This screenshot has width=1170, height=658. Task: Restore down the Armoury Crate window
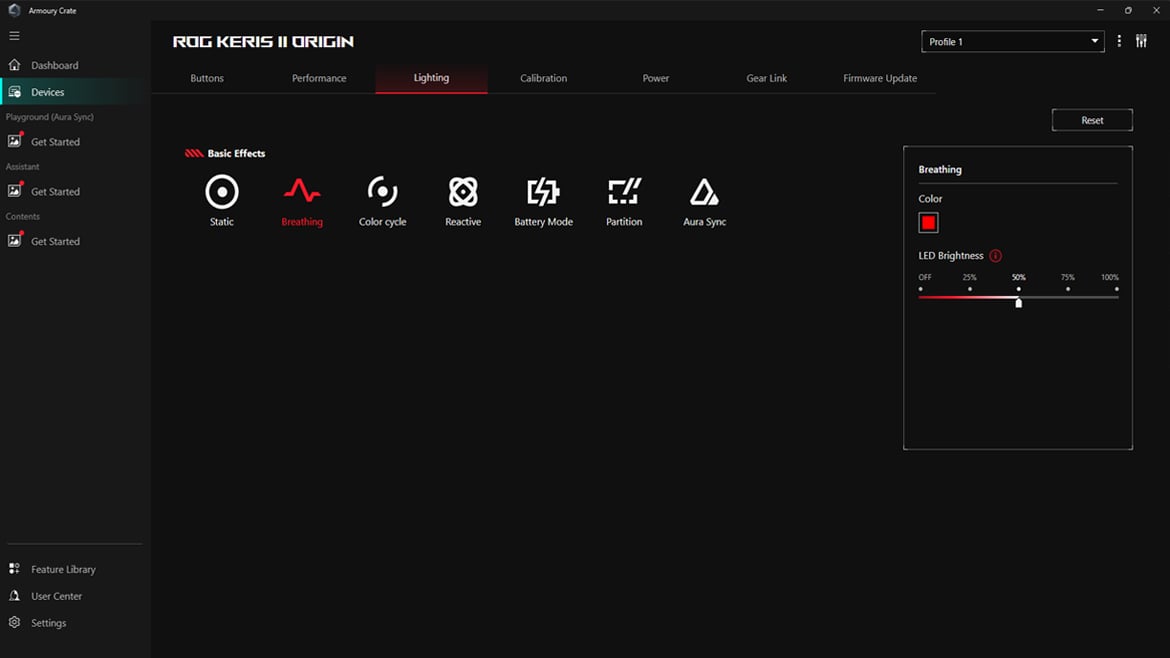point(1128,10)
